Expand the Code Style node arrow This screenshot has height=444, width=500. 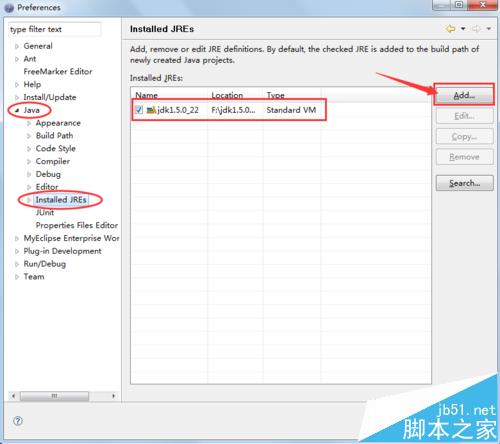click(29, 149)
